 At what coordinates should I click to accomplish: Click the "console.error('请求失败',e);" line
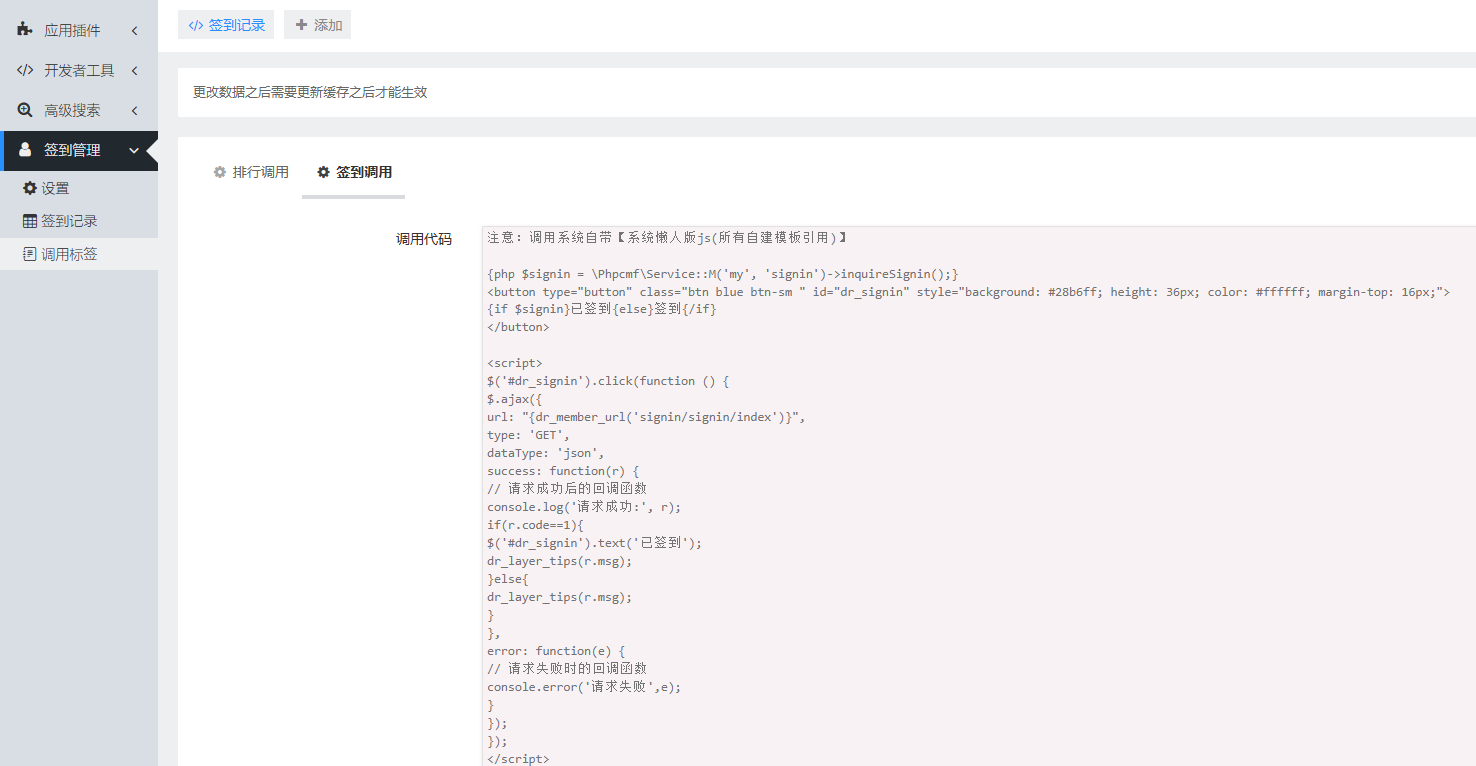point(584,687)
